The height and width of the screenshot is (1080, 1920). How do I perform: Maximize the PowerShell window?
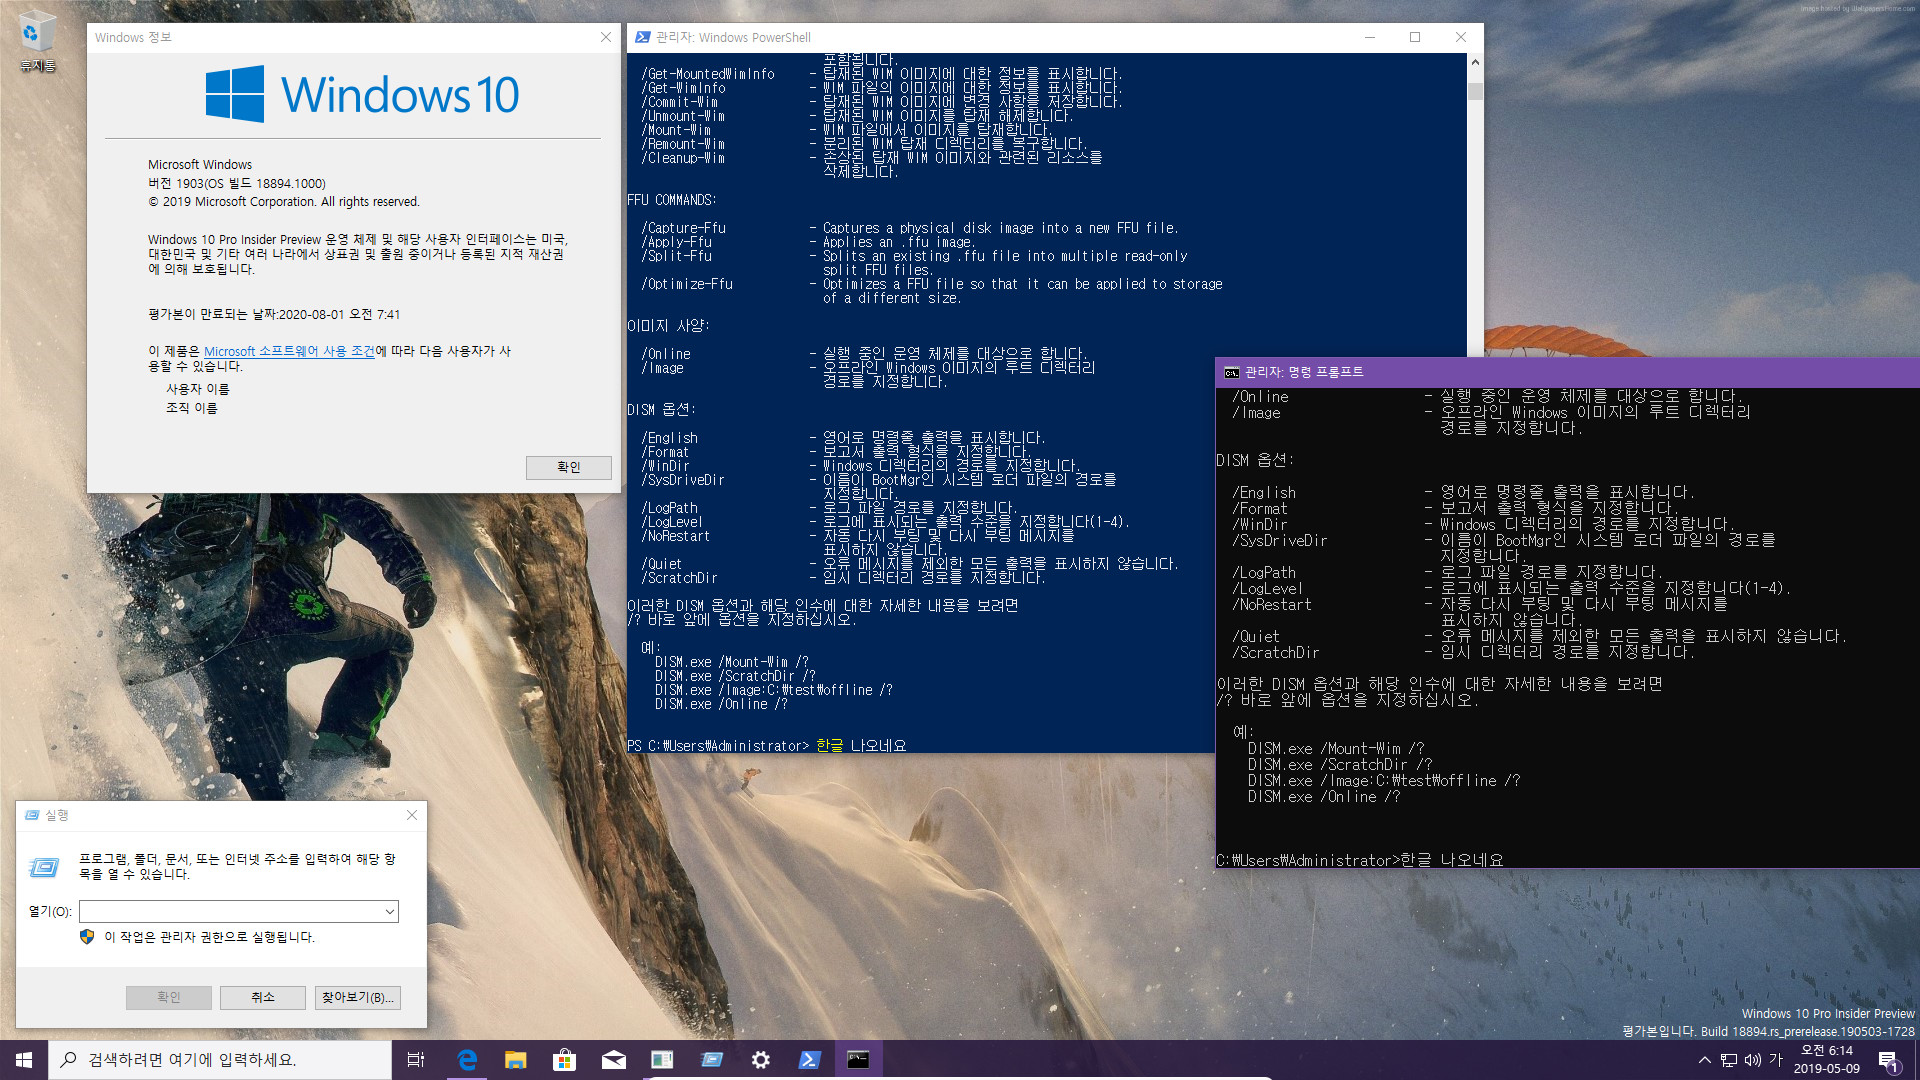coord(1415,37)
